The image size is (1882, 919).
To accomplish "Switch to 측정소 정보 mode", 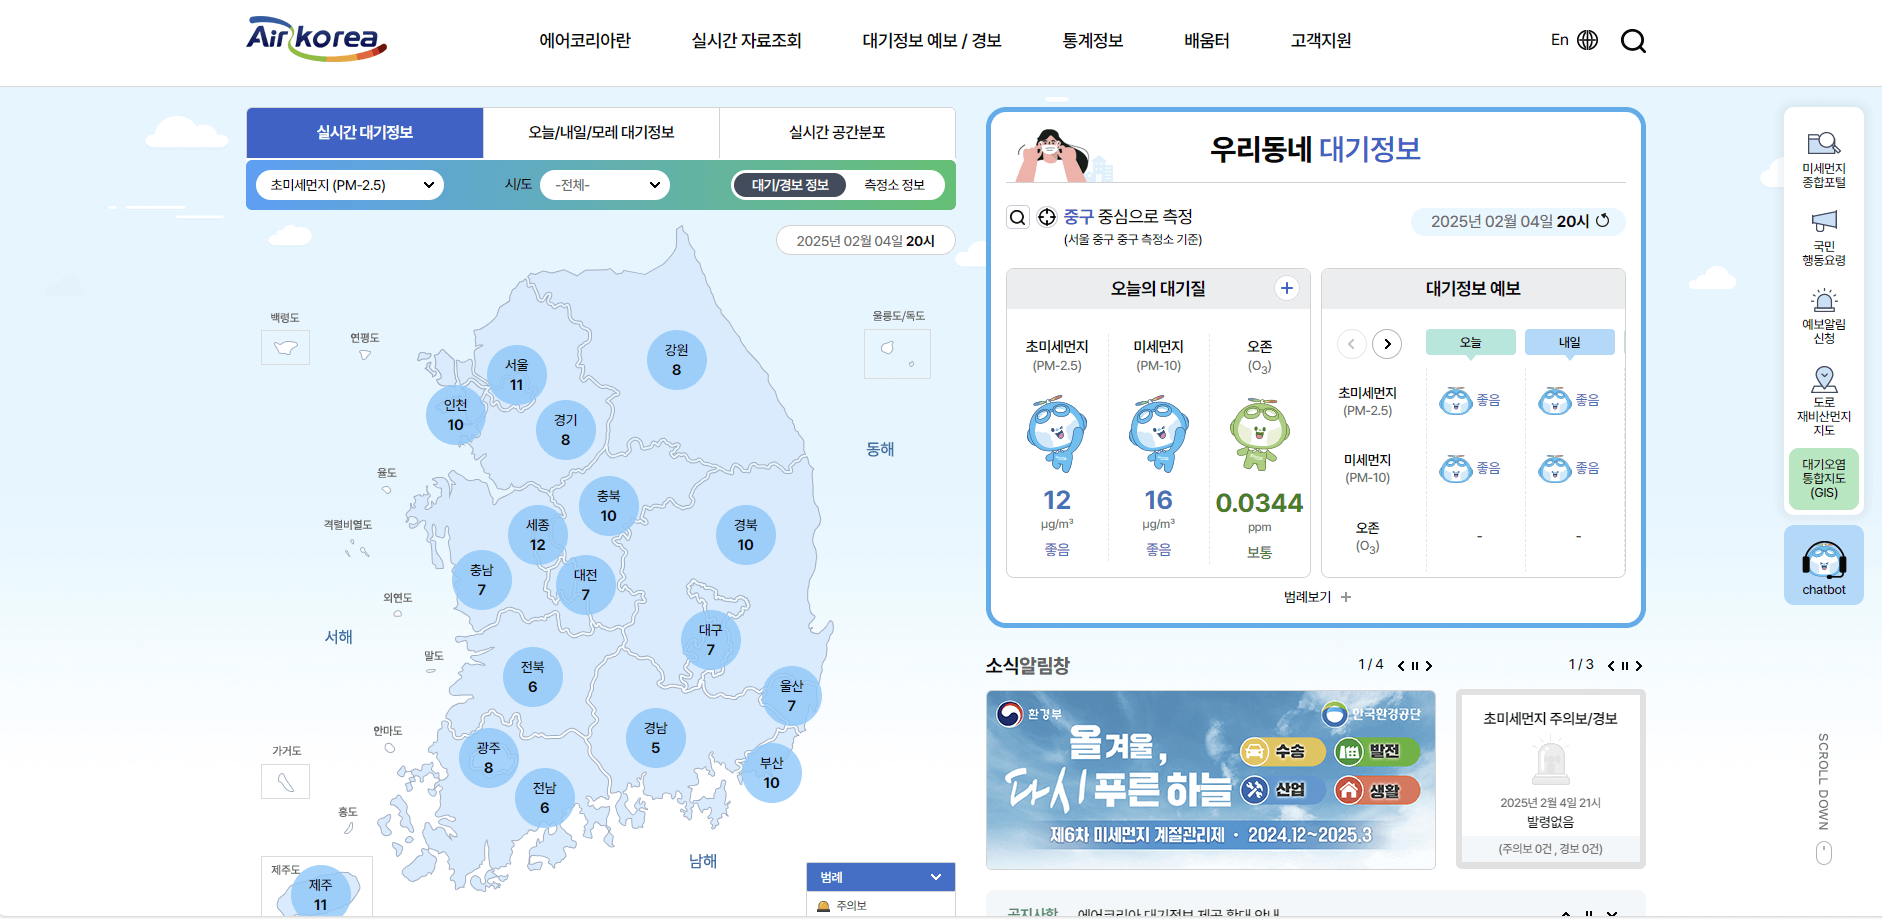I will (894, 184).
